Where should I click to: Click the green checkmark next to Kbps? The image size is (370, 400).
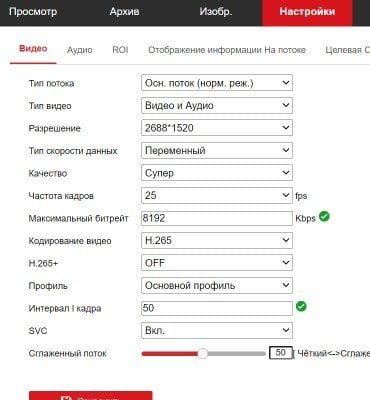[x=324, y=217]
